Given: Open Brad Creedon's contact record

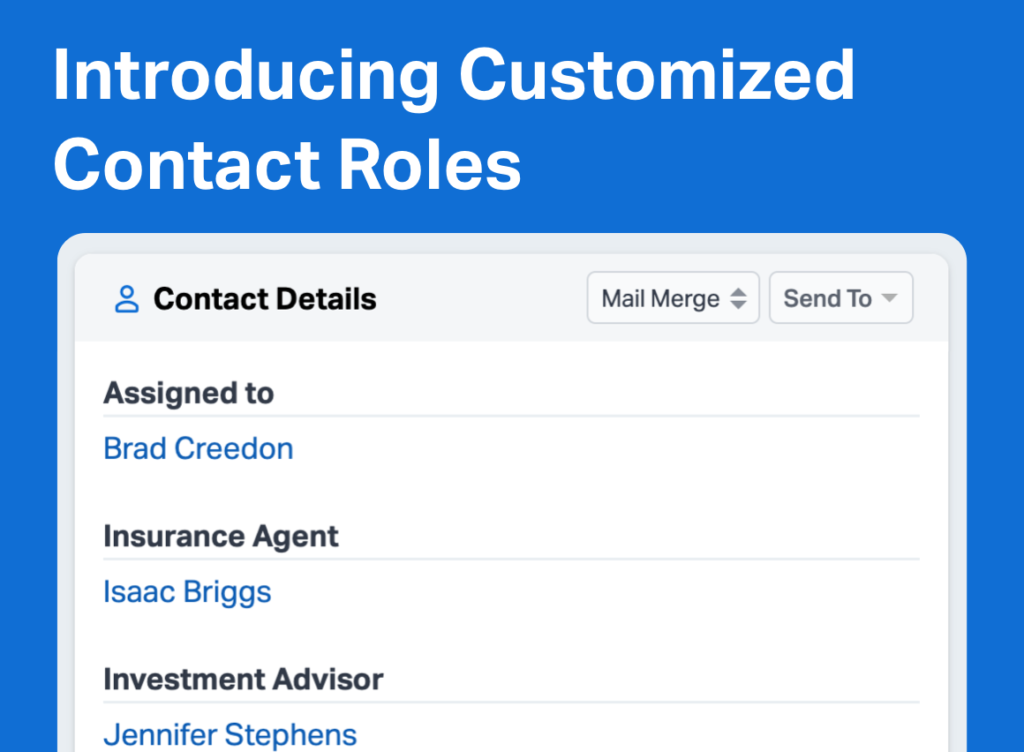Looking at the screenshot, I should point(197,448).
